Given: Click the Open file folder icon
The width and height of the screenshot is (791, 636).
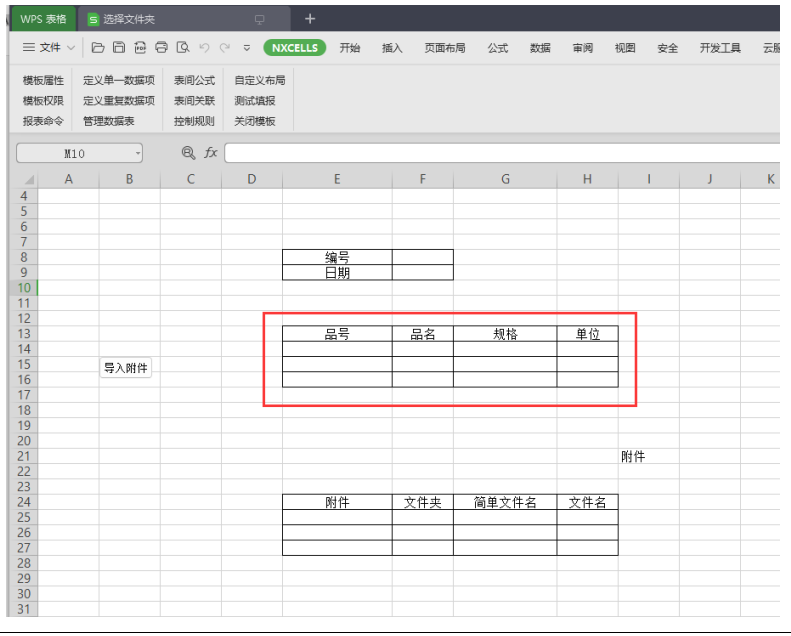Looking at the screenshot, I should coord(98,47).
